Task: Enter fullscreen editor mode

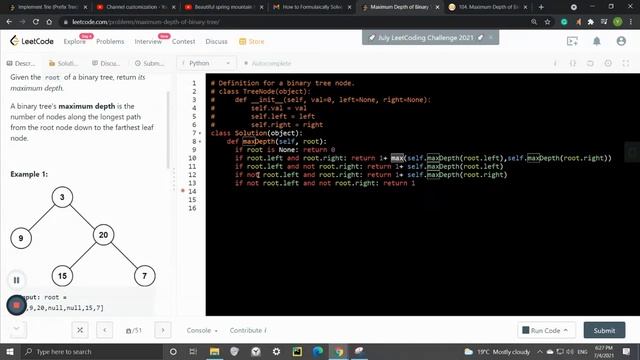Action: point(626,63)
